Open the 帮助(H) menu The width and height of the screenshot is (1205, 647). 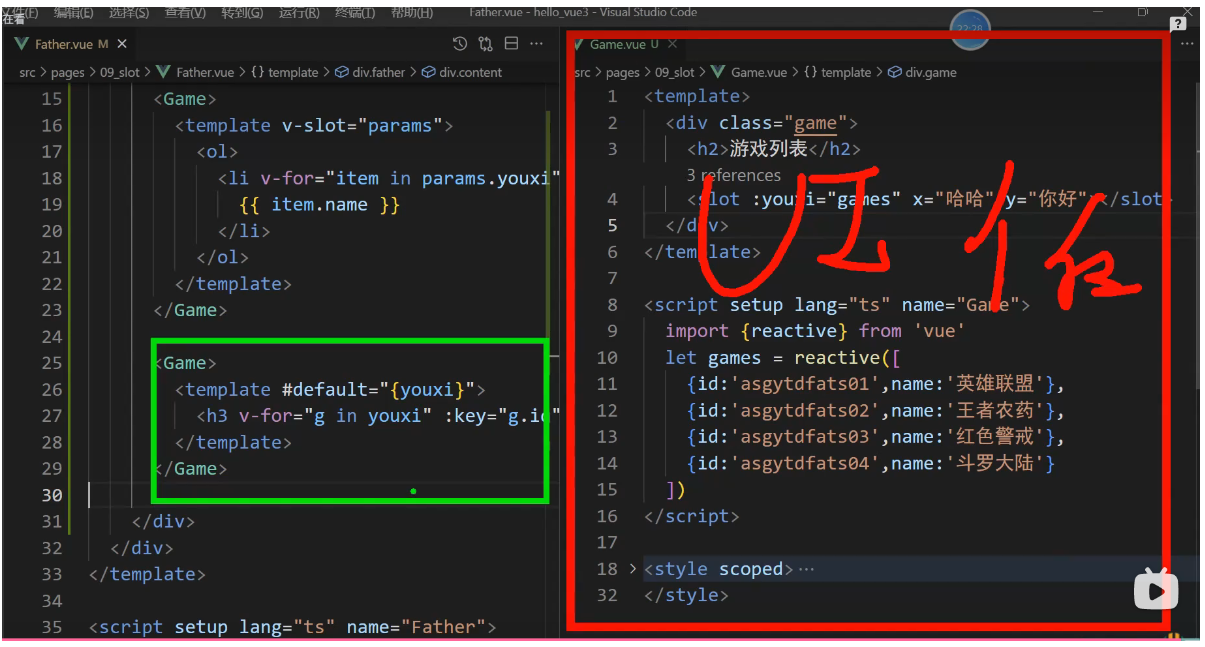coord(412,13)
